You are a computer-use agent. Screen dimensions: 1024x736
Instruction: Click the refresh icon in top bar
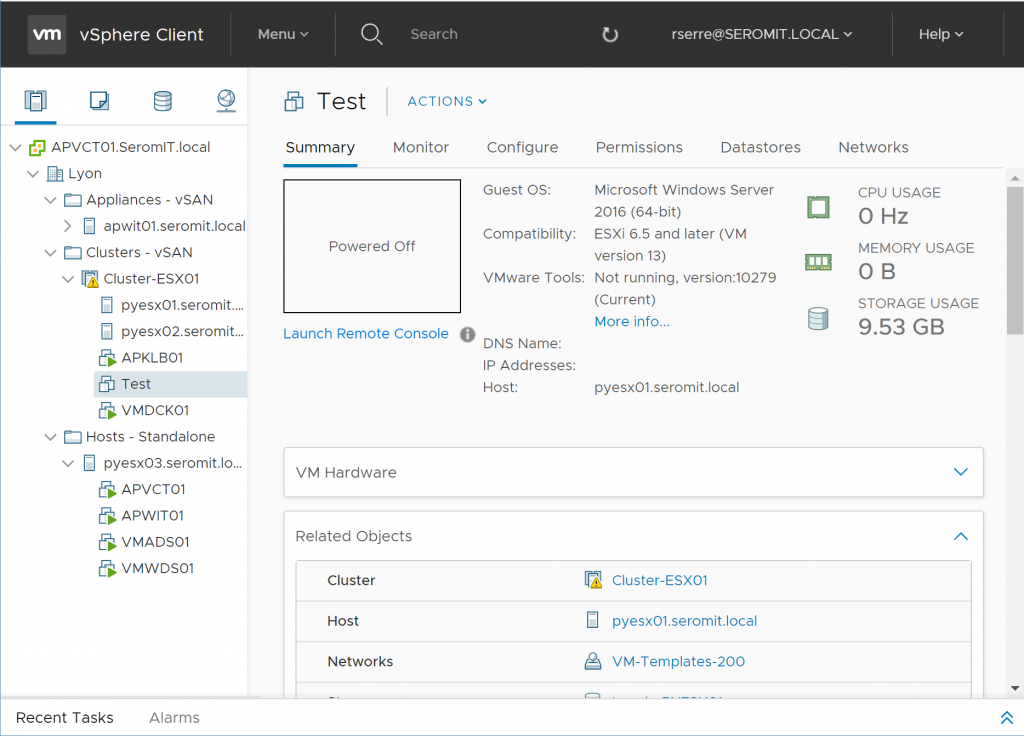pos(610,35)
